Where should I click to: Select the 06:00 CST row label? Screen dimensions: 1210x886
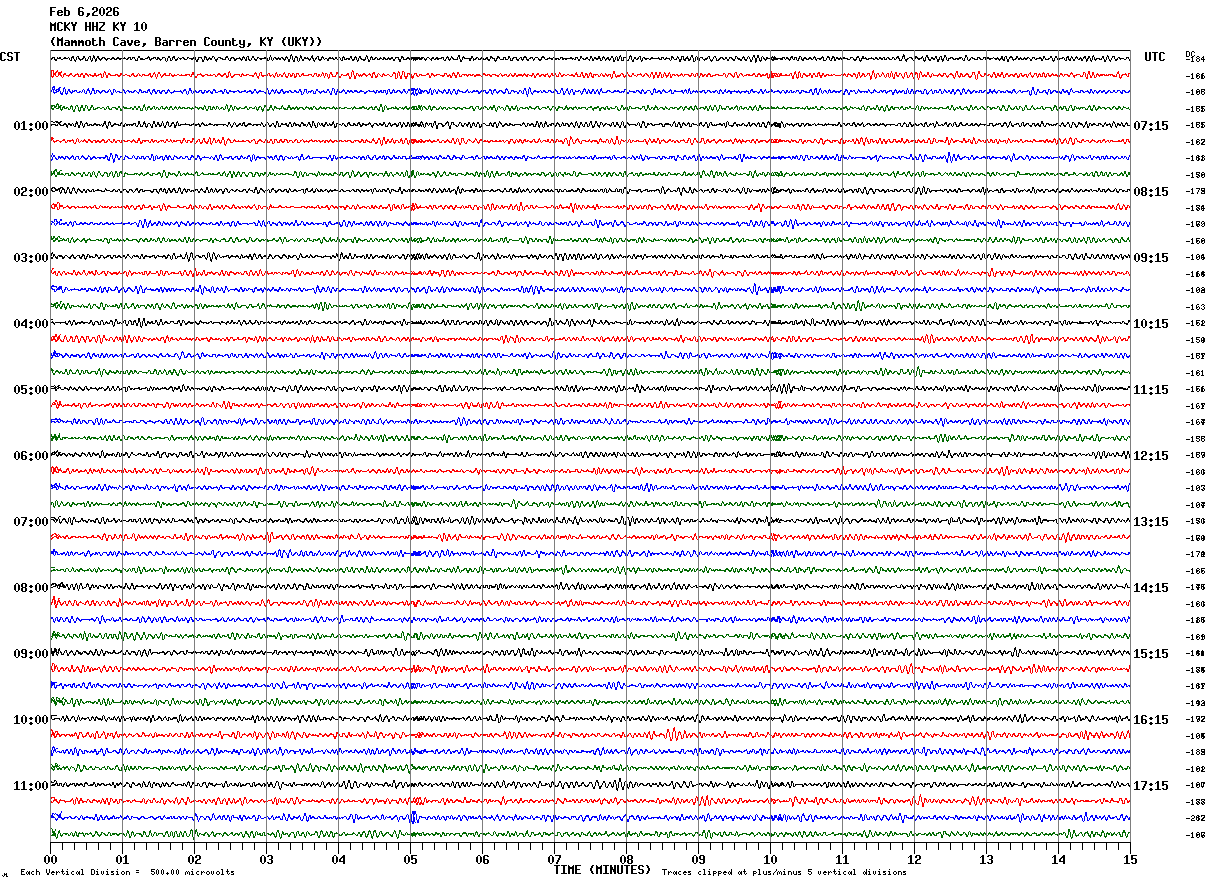pyautogui.click(x=31, y=456)
